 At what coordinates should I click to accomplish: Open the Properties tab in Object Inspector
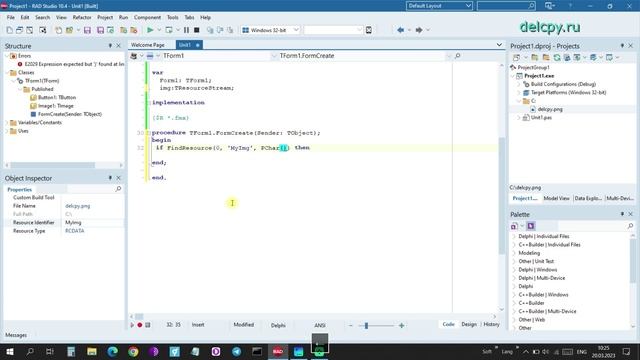point(20,189)
